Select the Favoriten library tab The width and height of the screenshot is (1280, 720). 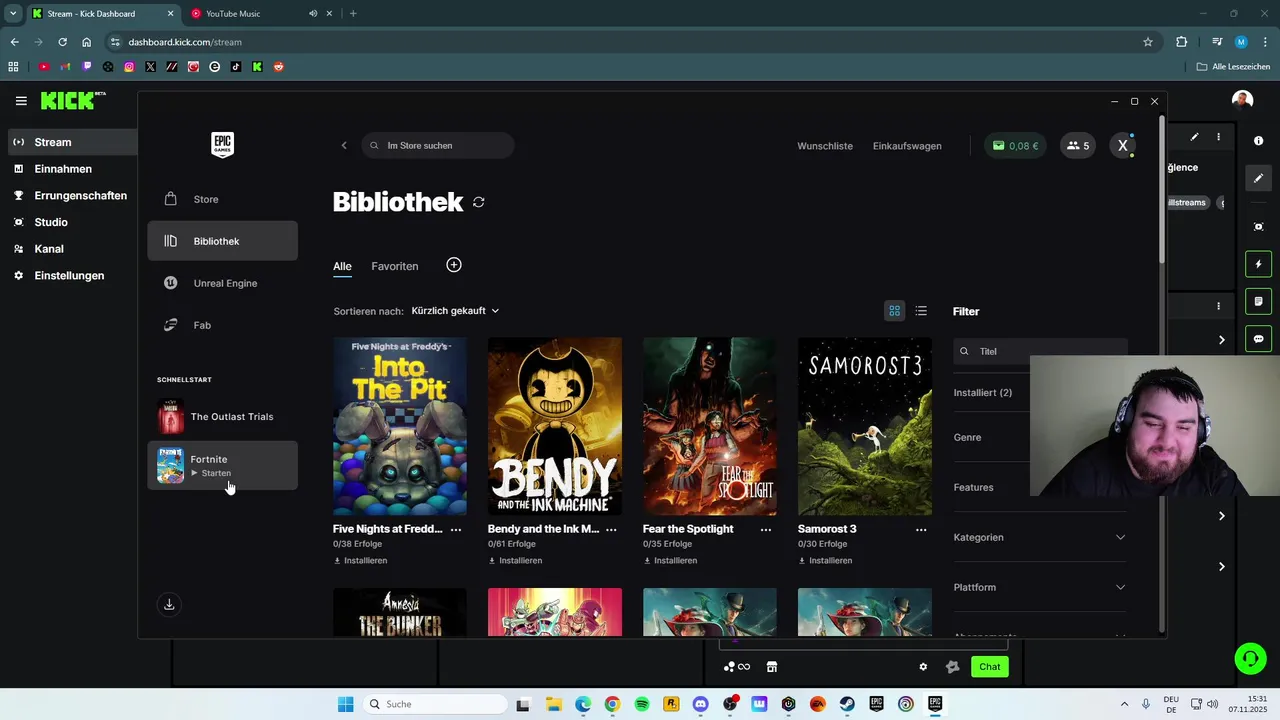395,266
